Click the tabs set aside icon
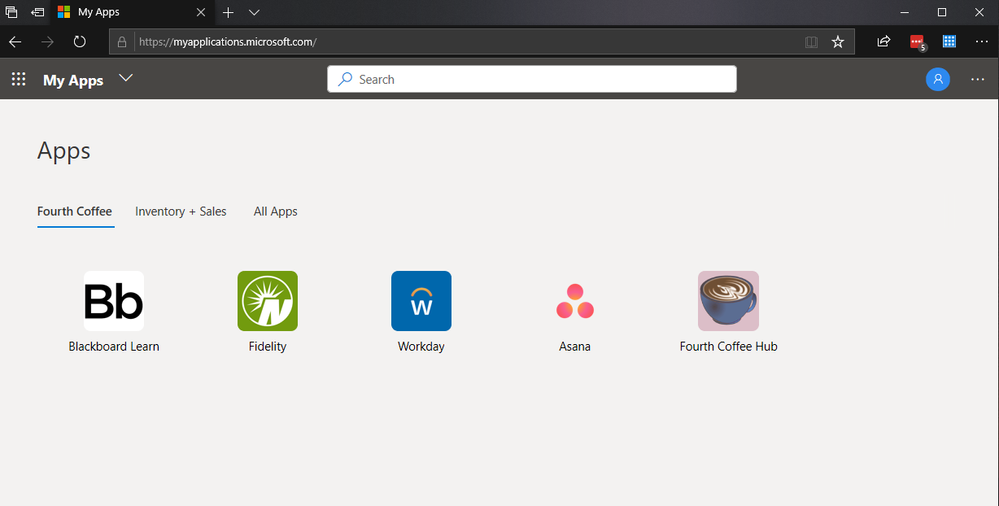 [x=11, y=12]
